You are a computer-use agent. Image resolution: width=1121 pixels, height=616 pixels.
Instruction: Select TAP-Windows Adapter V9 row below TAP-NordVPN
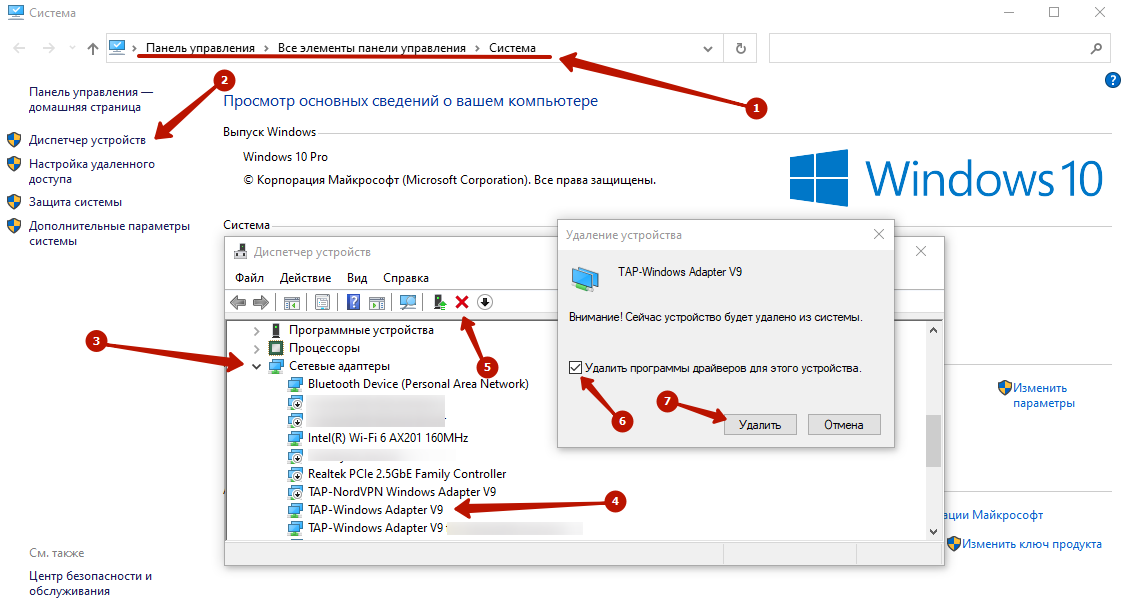pyautogui.click(x=375, y=510)
